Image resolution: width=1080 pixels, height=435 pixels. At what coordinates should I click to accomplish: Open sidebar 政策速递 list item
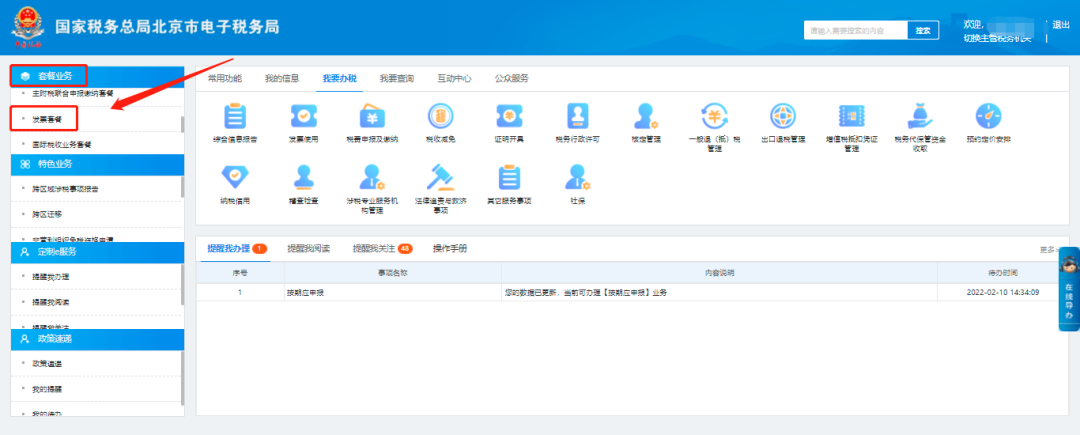(48, 363)
